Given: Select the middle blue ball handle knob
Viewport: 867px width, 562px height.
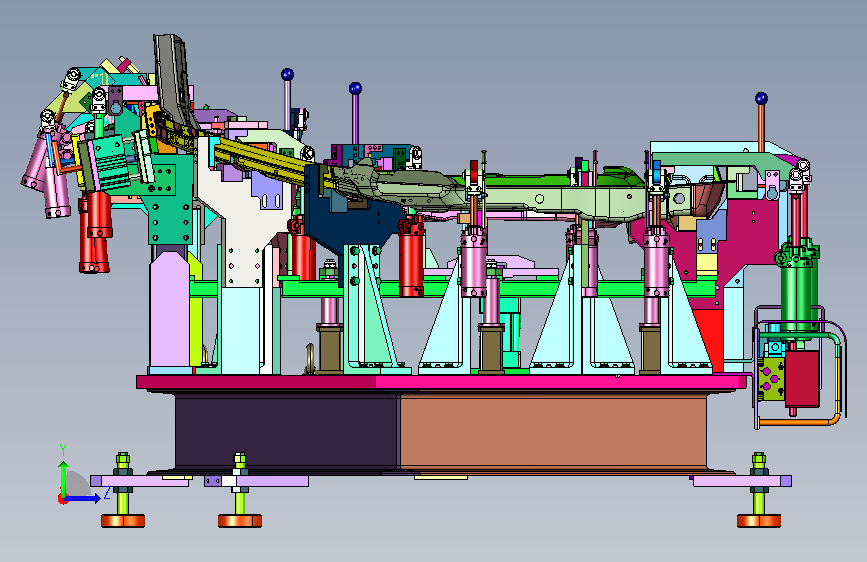Looking at the screenshot, I should pos(355,88).
